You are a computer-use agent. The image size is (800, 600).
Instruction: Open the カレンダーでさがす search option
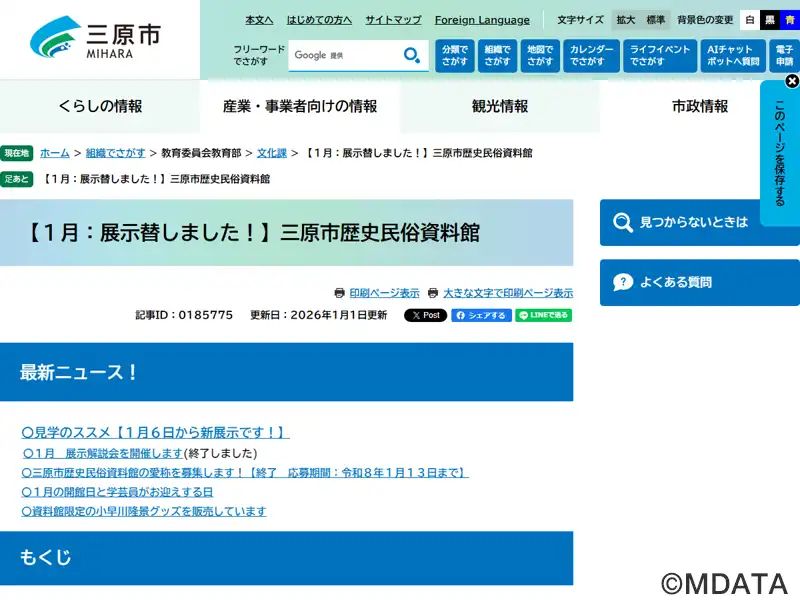tap(591, 56)
